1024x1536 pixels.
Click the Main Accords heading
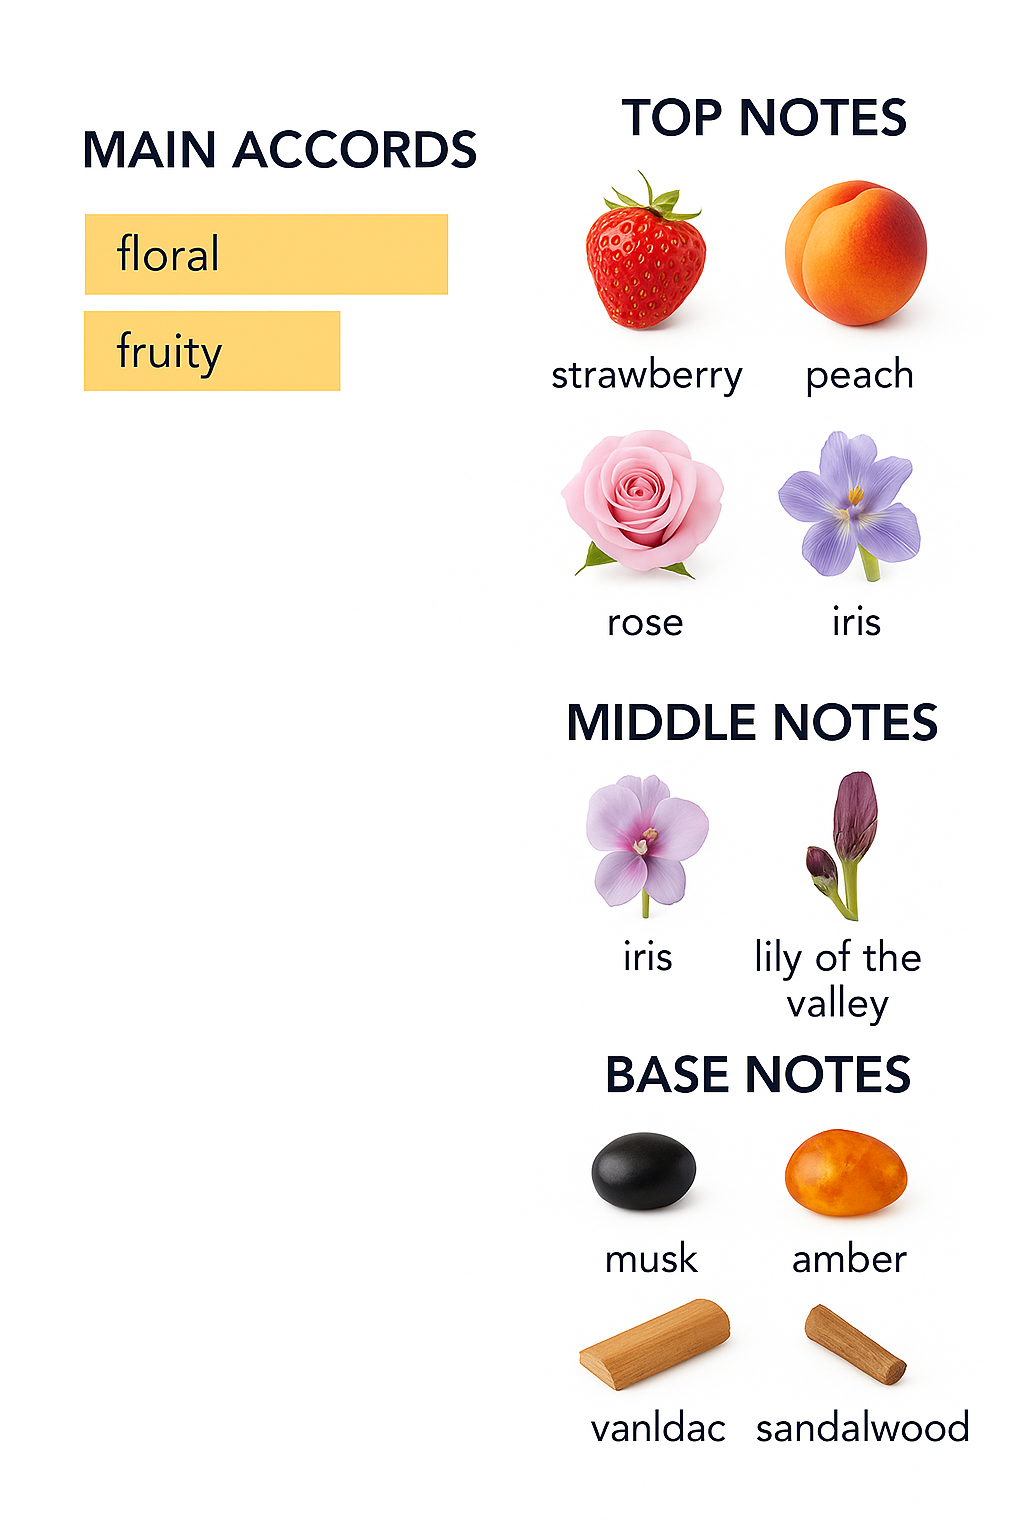click(x=280, y=150)
